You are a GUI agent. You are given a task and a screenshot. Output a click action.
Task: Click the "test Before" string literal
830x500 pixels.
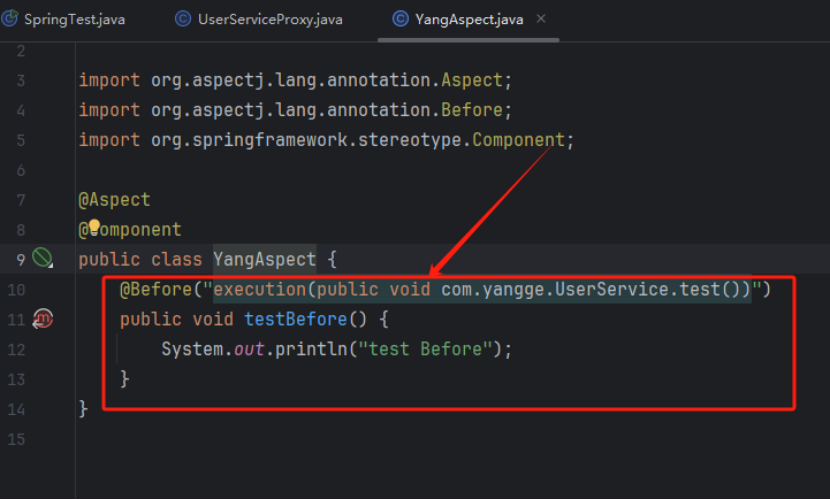pos(426,349)
